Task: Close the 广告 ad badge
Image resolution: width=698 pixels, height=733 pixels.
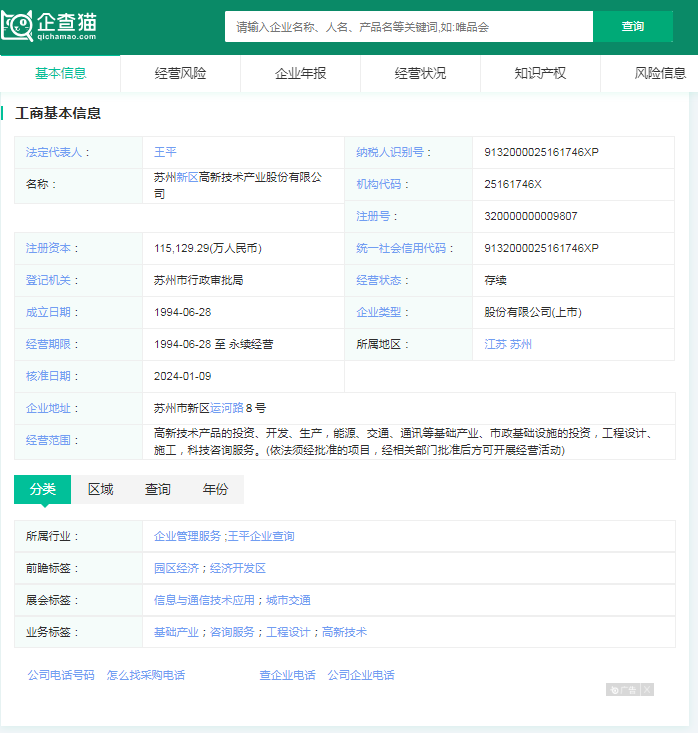Action: (647, 690)
